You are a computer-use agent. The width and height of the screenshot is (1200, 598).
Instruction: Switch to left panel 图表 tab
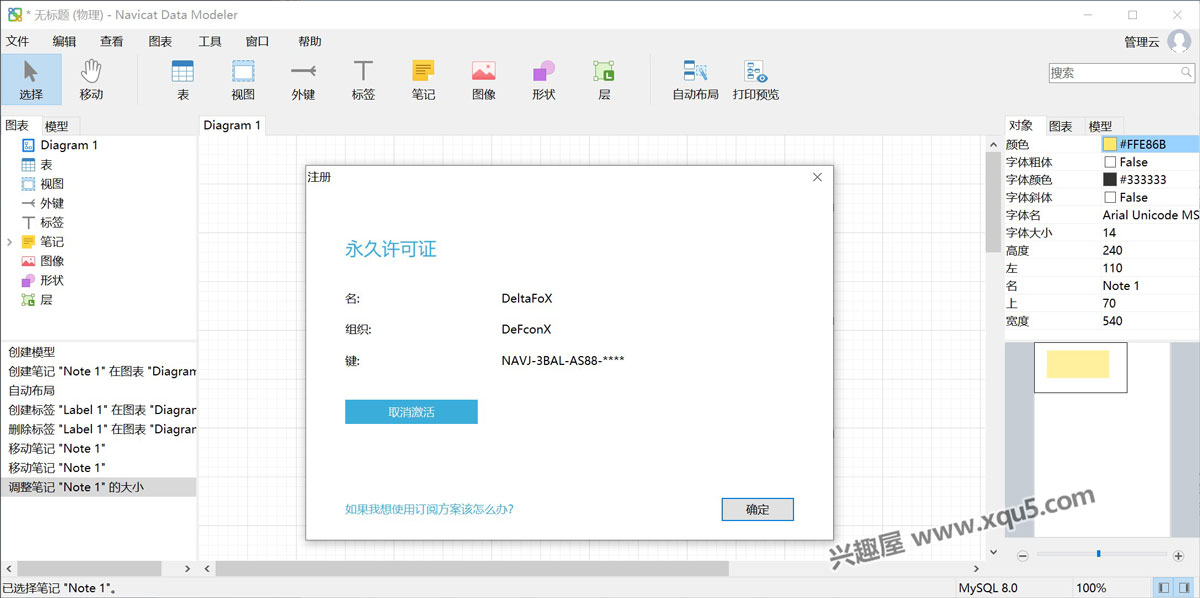pyautogui.click(x=17, y=125)
